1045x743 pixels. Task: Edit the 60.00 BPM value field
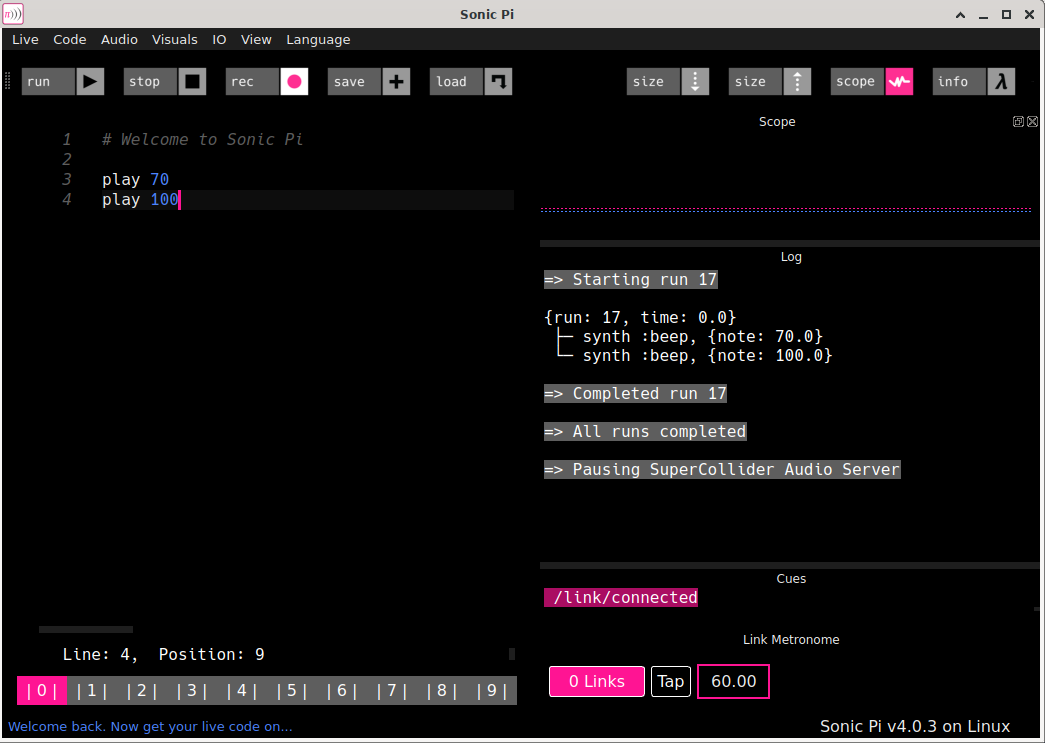tap(733, 681)
